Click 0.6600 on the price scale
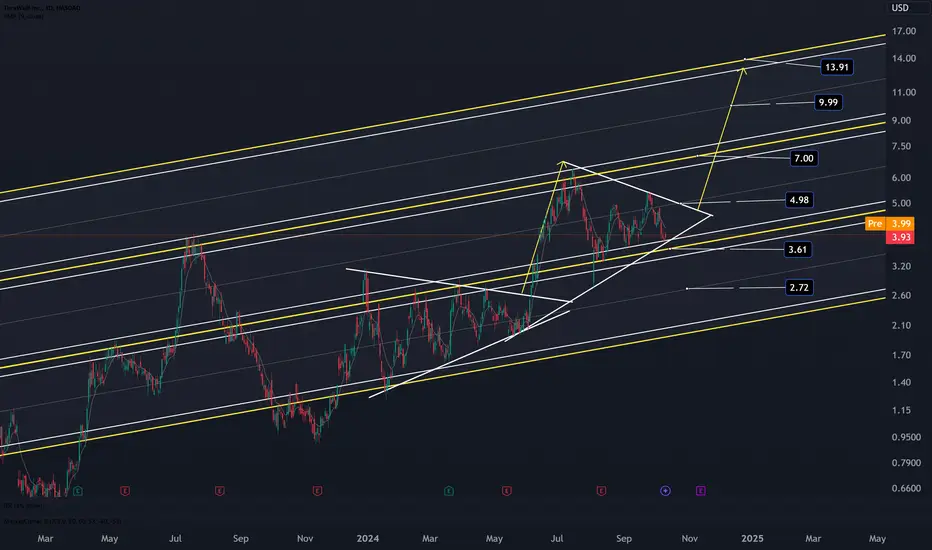 tap(906, 488)
